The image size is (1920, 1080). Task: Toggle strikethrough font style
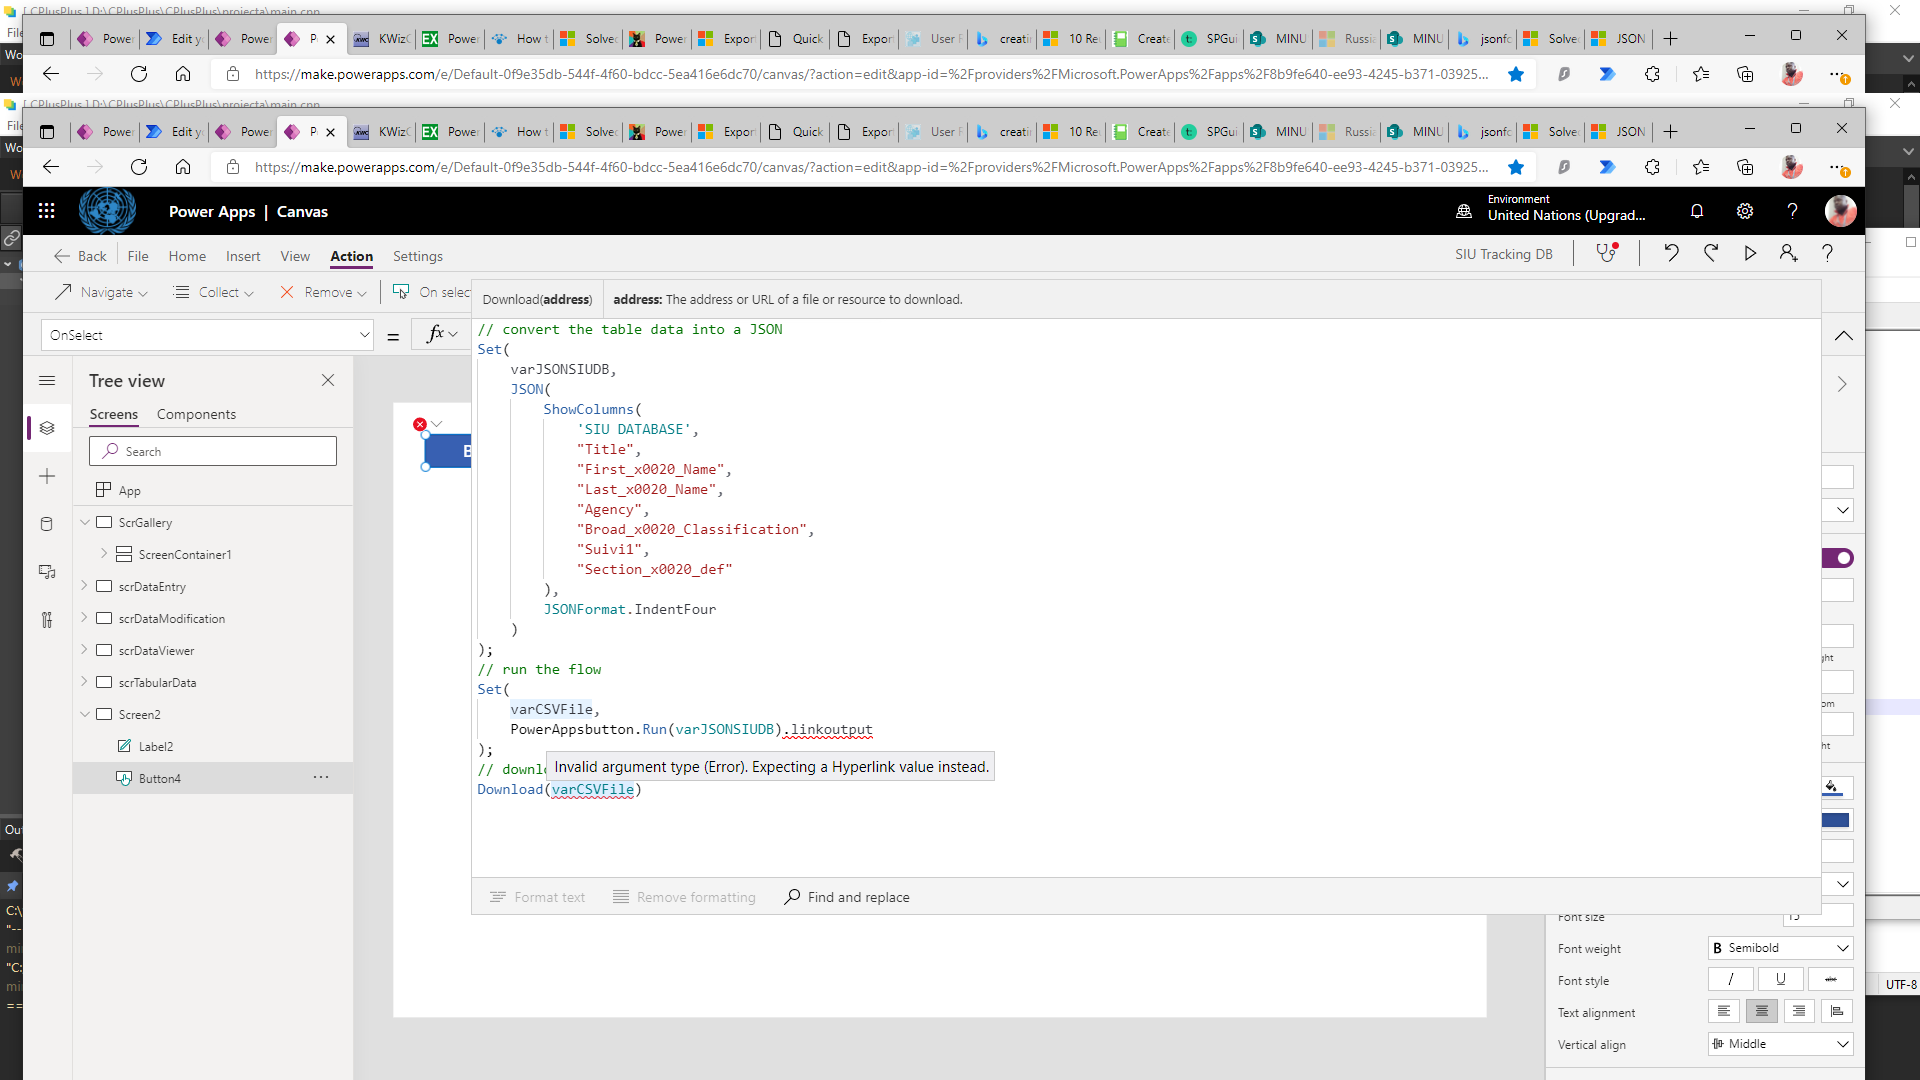click(x=1831, y=980)
